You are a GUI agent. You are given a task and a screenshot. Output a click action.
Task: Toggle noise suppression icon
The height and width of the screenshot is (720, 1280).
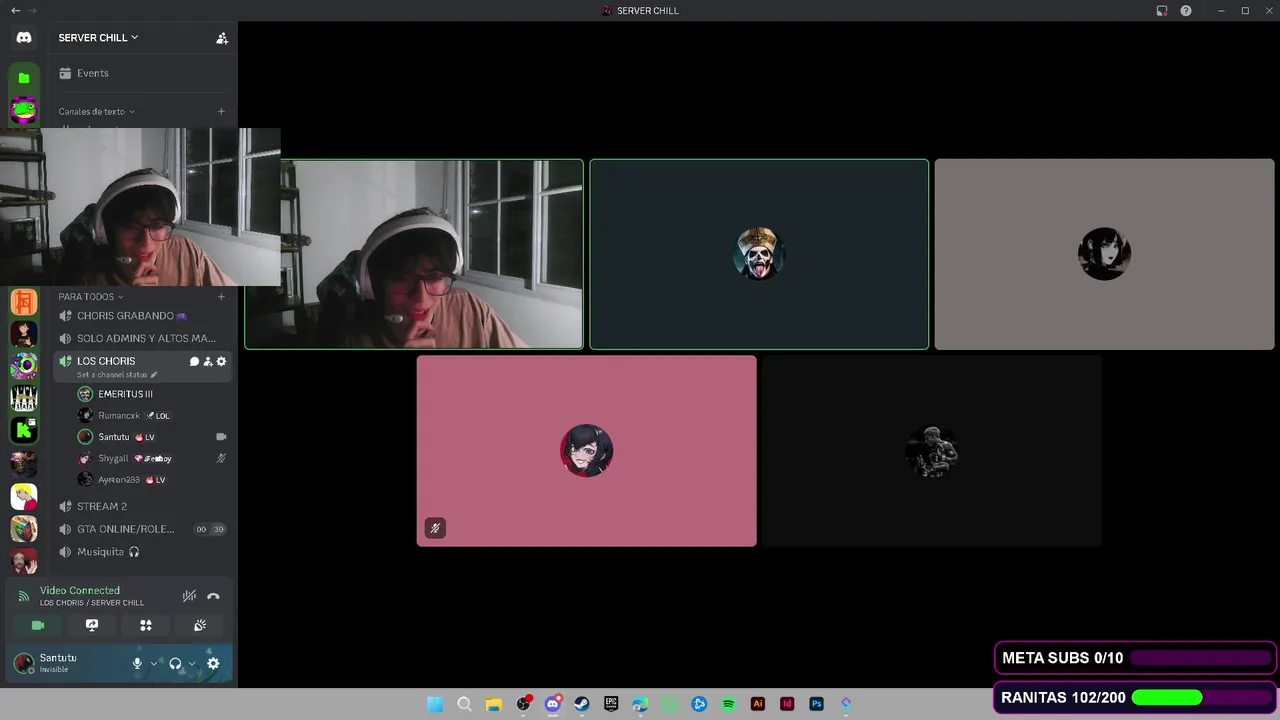pyautogui.click(x=189, y=596)
